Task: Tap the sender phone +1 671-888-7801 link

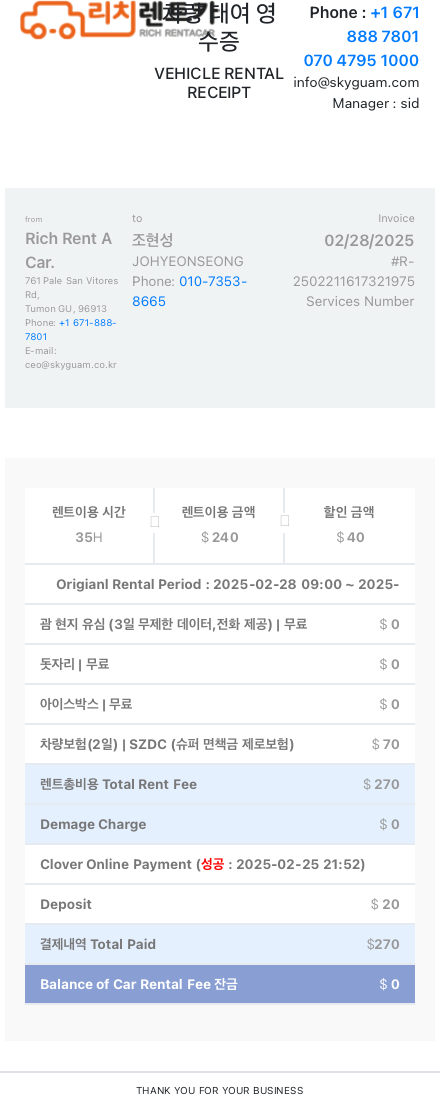Action: (x=71, y=330)
